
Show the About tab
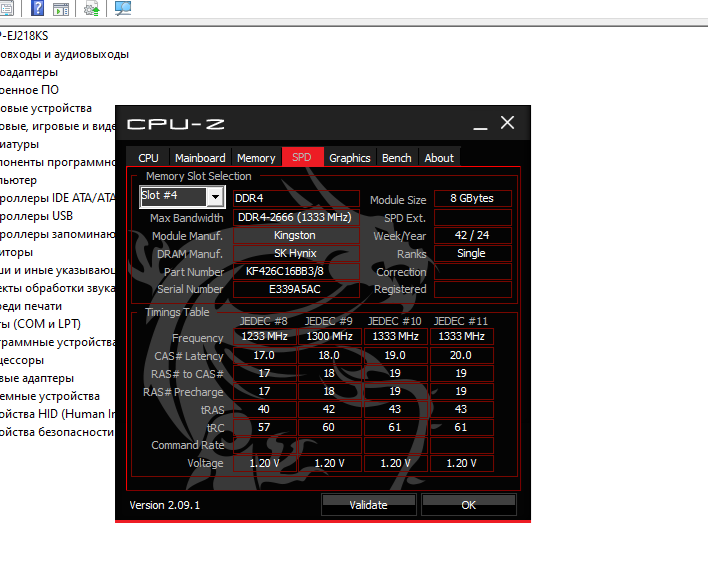pos(439,158)
